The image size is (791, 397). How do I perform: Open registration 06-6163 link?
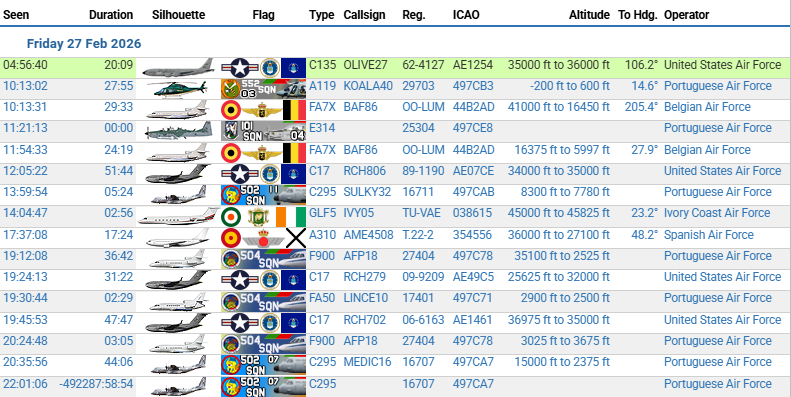pos(423,320)
